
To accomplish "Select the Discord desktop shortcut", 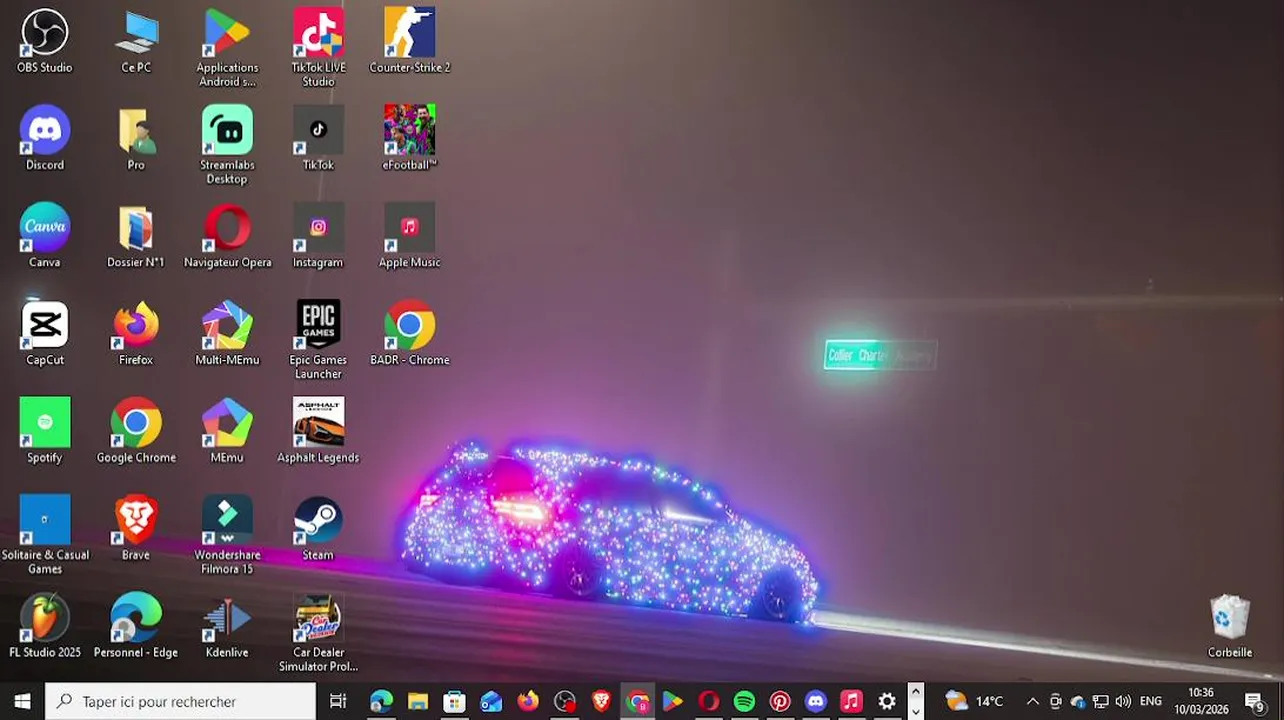I will point(45,138).
